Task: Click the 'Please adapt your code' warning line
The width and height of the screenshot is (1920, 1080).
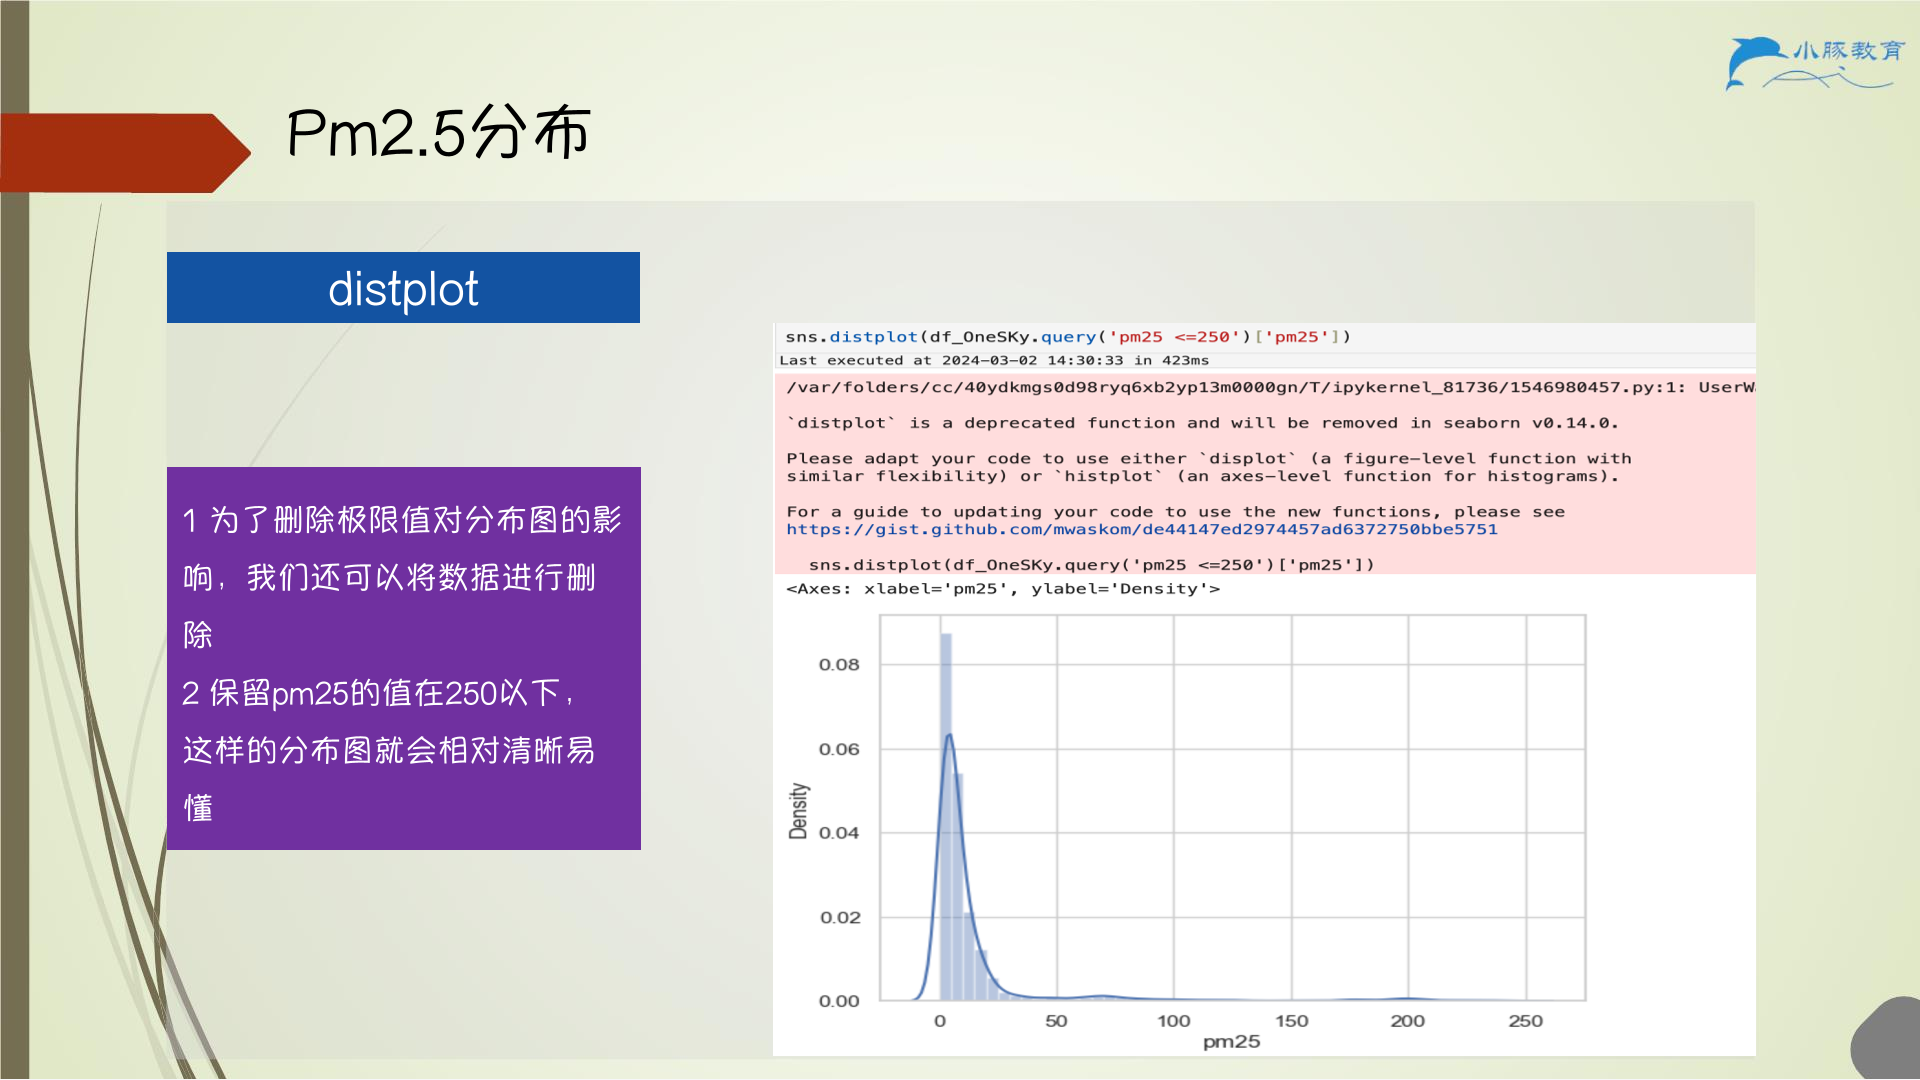Action: [1209, 467]
